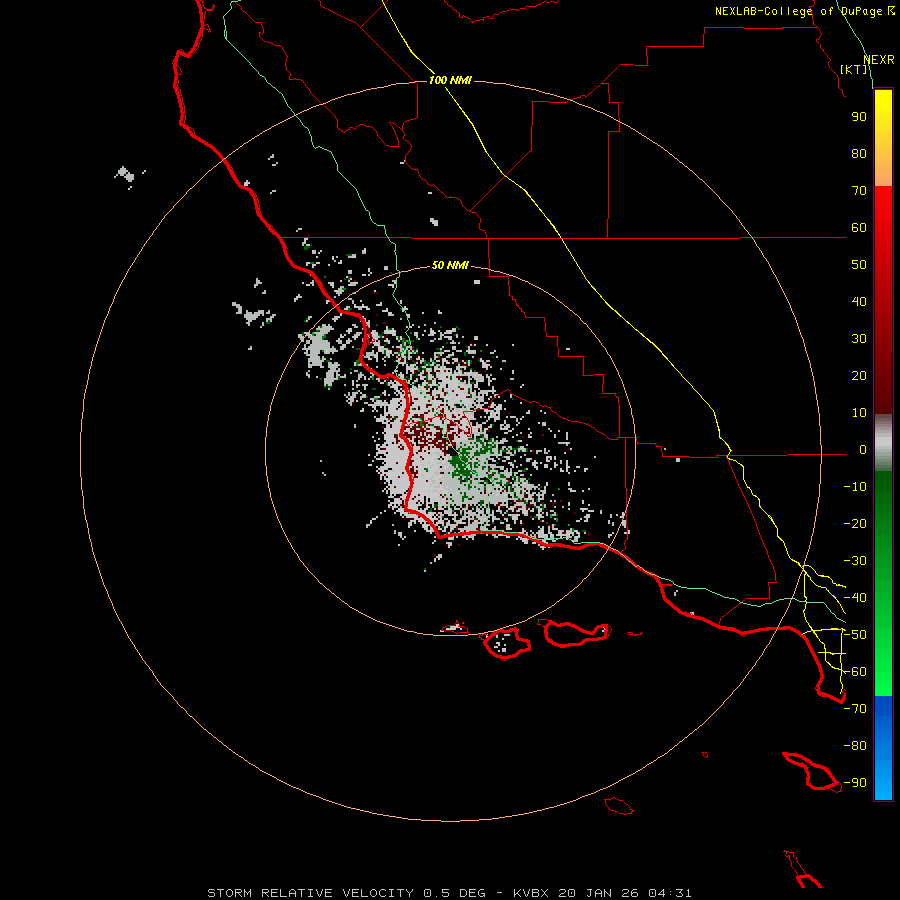Viewport: 900px width, 900px height.
Task: Click the 70 value on velocity scale
Action: (859, 191)
